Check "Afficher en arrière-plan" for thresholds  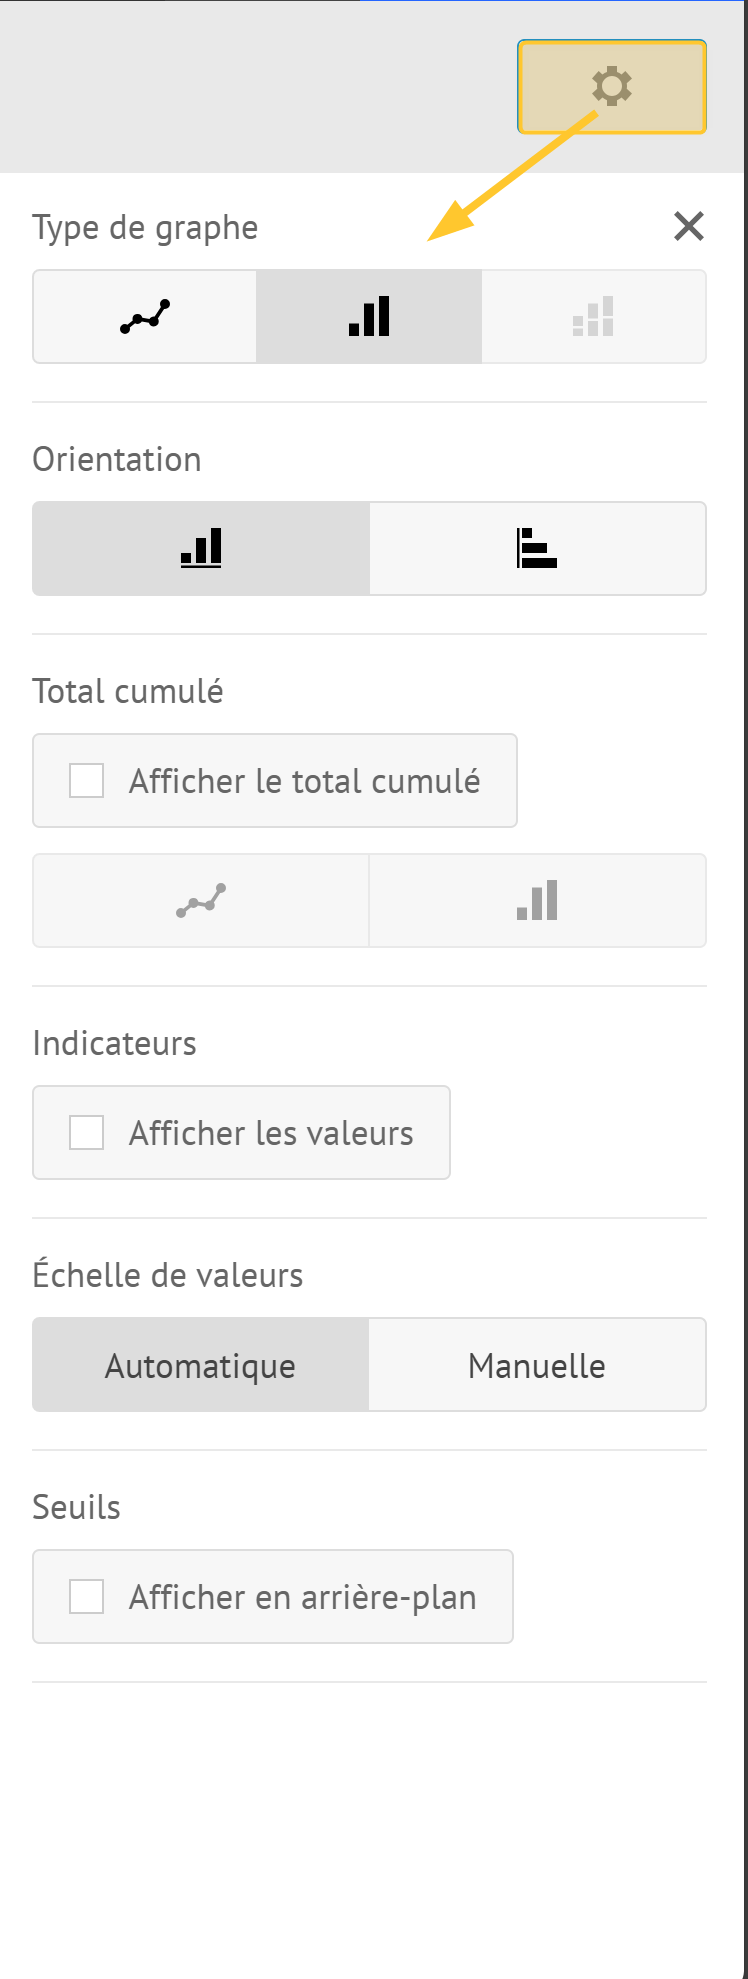[87, 1597]
